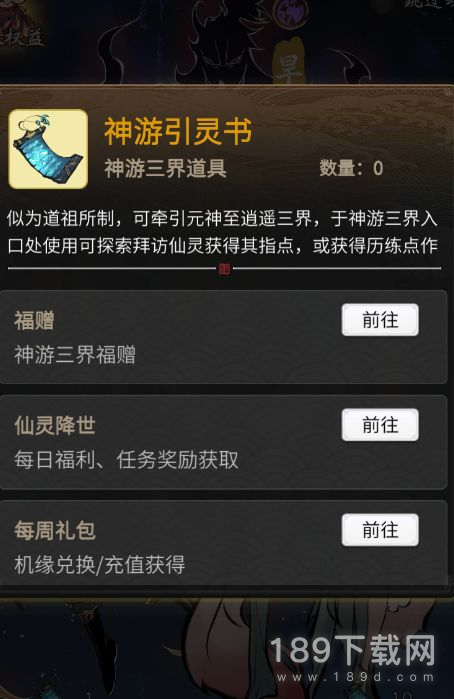Image resolution: width=454 pixels, height=699 pixels.
Task: Select the 每周礼包 source row
Action: point(223,544)
